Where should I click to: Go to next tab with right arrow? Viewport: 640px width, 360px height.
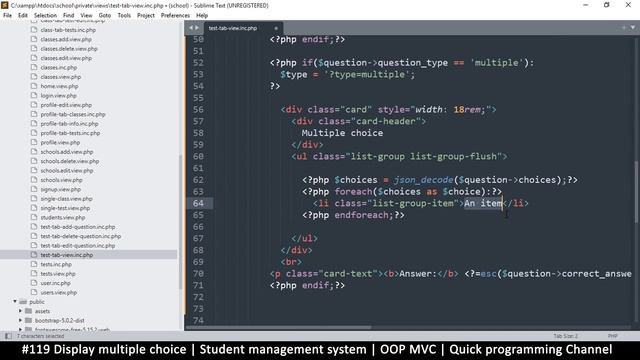197,28
